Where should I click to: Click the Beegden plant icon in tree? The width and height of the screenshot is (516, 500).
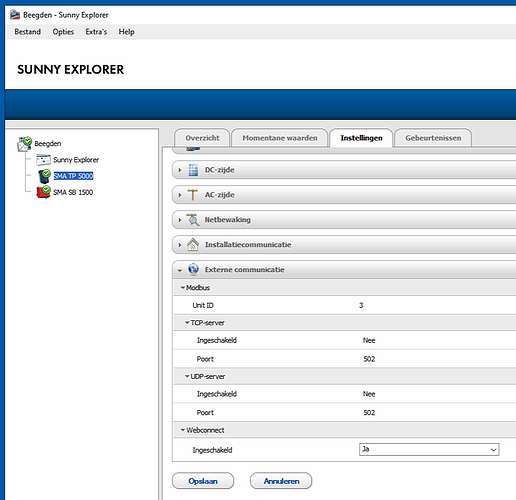coord(24,144)
